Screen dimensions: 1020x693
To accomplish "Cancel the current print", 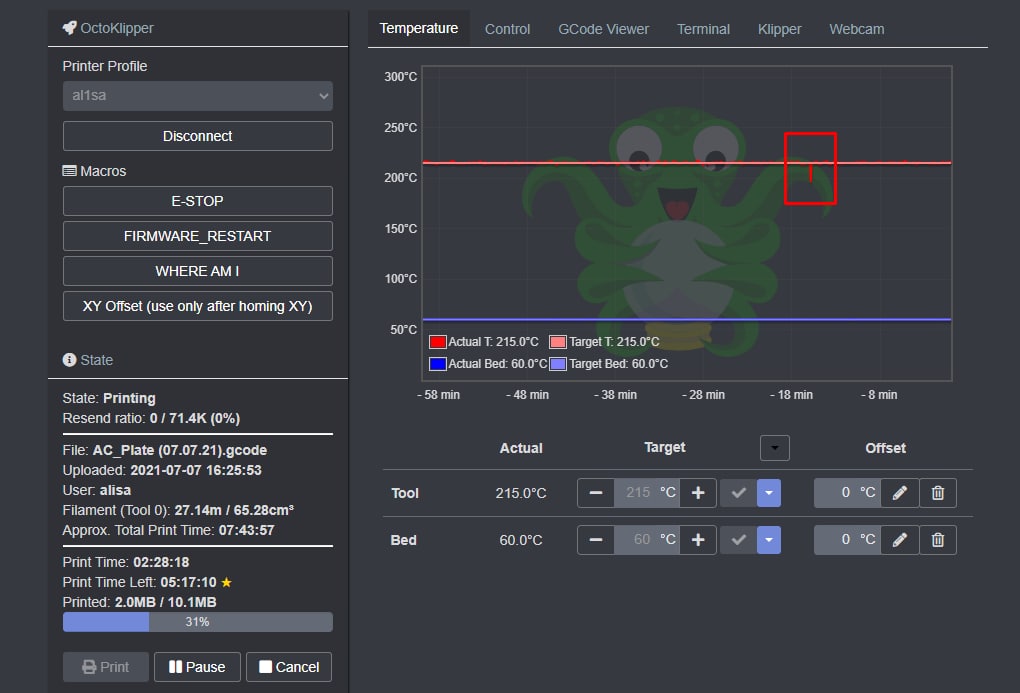I will [x=289, y=667].
